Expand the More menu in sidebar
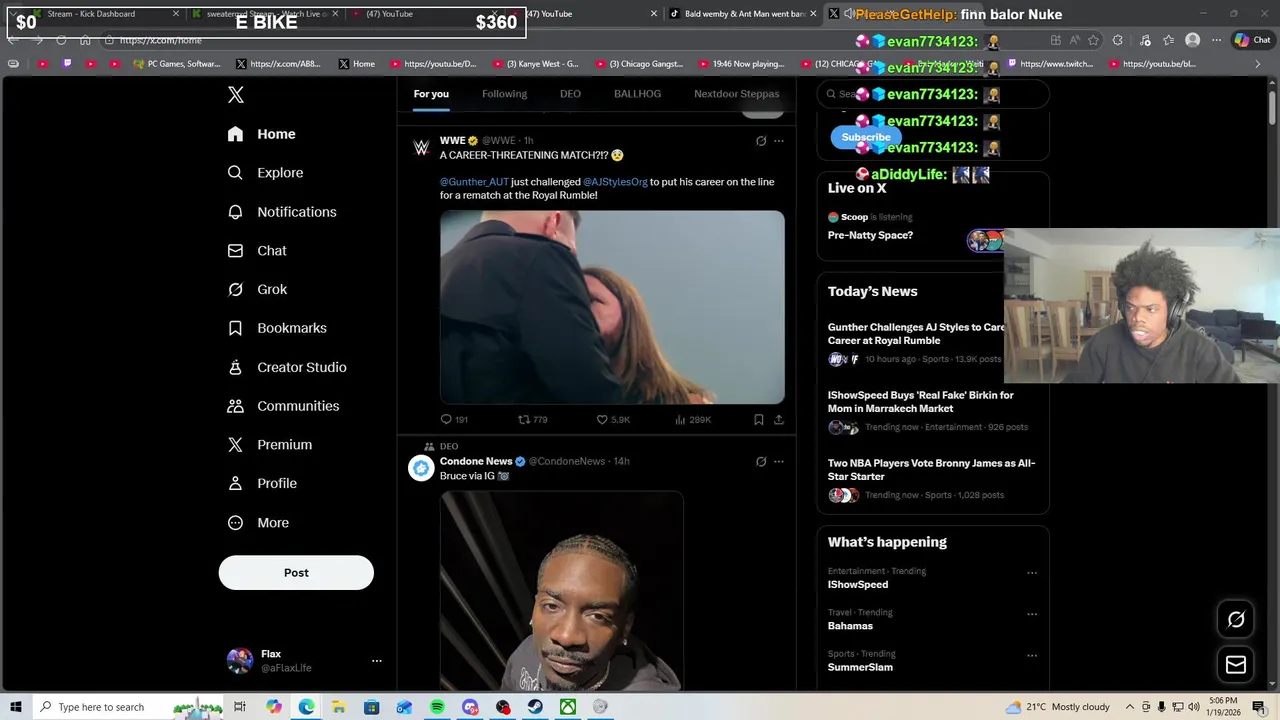This screenshot has width=1280, height=720. coord(258,523)
